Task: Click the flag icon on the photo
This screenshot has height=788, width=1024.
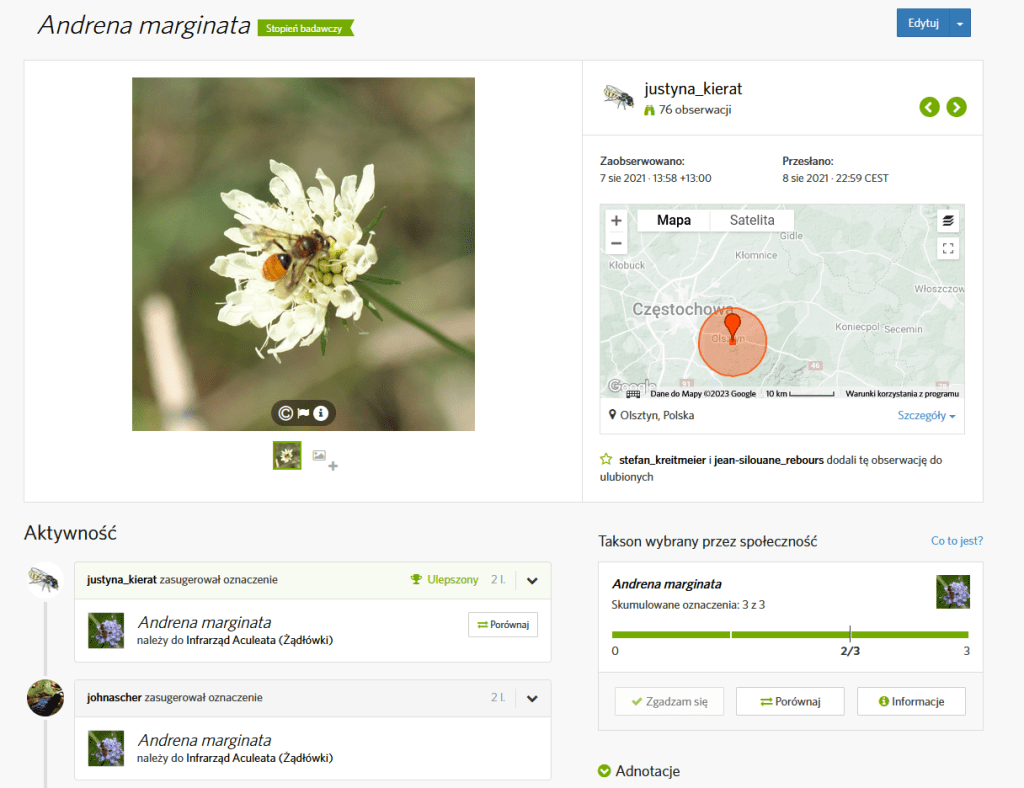Action: click(302, 413)
